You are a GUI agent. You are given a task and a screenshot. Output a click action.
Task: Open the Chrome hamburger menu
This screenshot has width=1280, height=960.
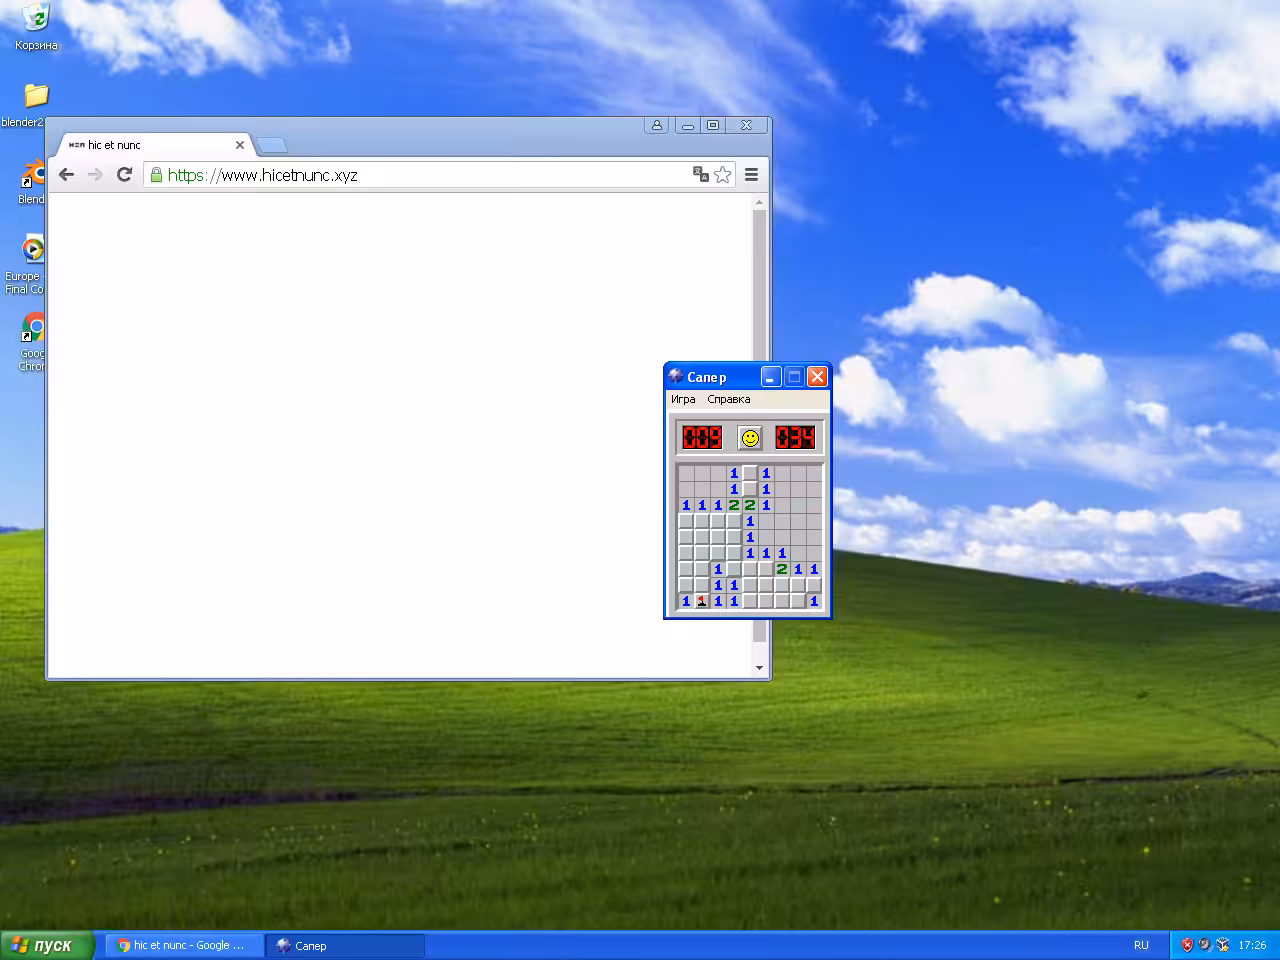[x=751, y=175]
